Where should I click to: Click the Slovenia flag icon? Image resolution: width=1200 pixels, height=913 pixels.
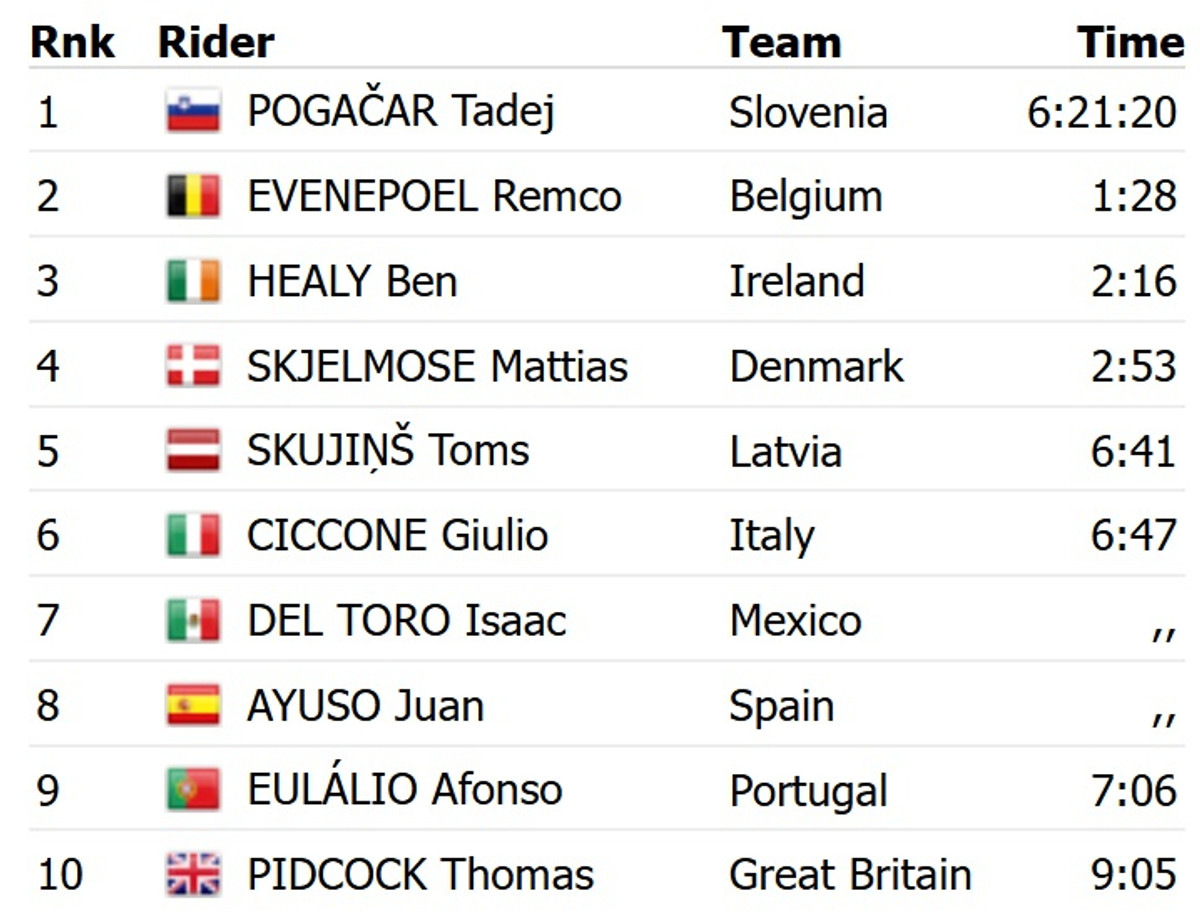[193, 111]
